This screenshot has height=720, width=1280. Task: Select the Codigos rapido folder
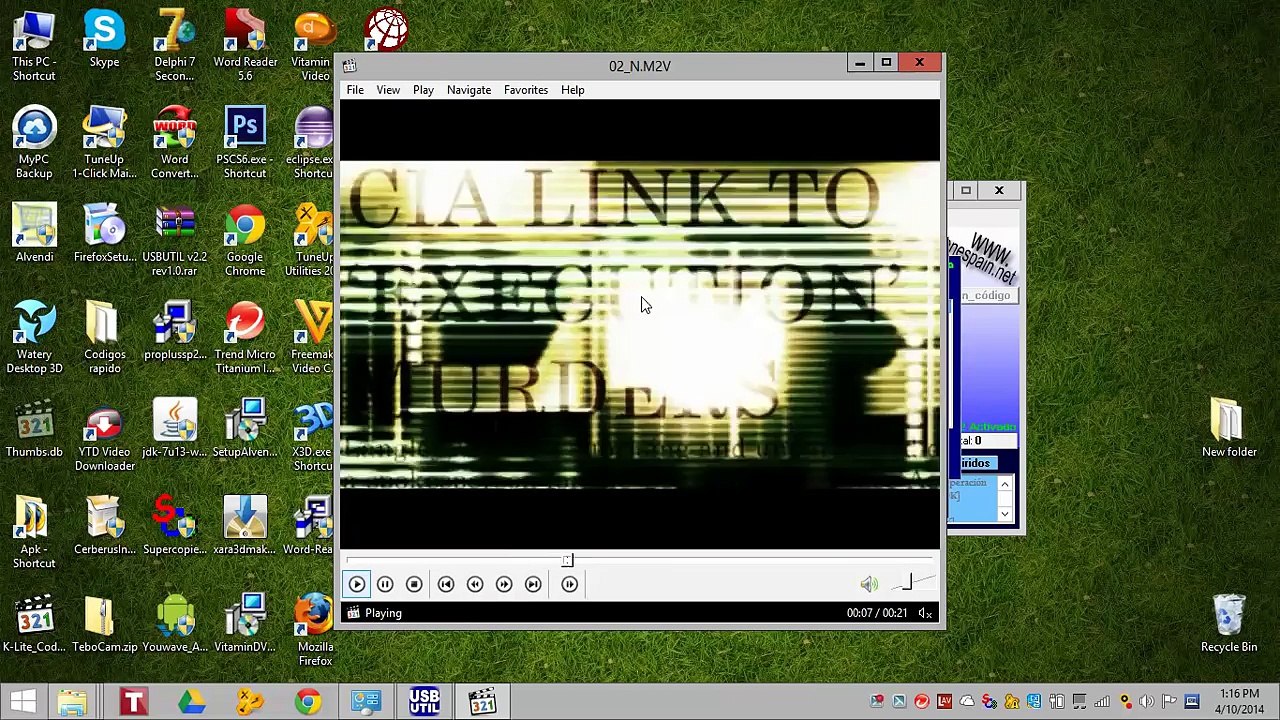click(104, 338)
